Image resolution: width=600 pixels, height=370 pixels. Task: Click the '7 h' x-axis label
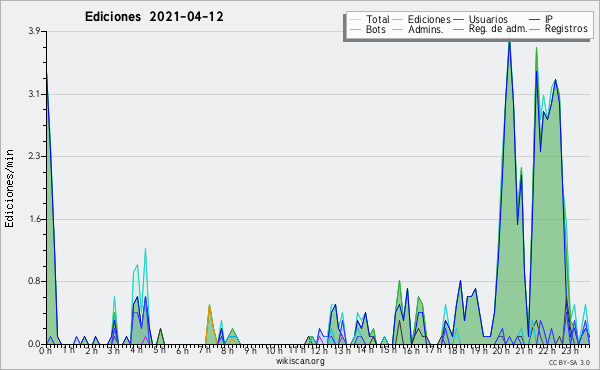click(x=205, y=350)
